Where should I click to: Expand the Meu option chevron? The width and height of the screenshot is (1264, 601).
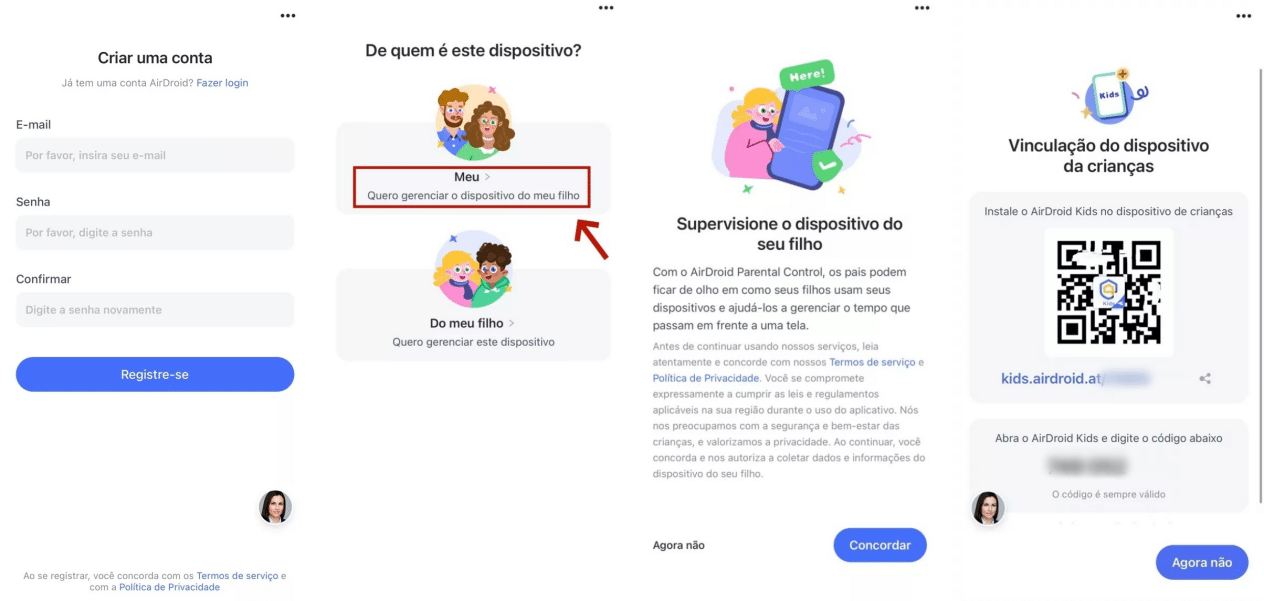pyautogui.click(x=487, y=178)
